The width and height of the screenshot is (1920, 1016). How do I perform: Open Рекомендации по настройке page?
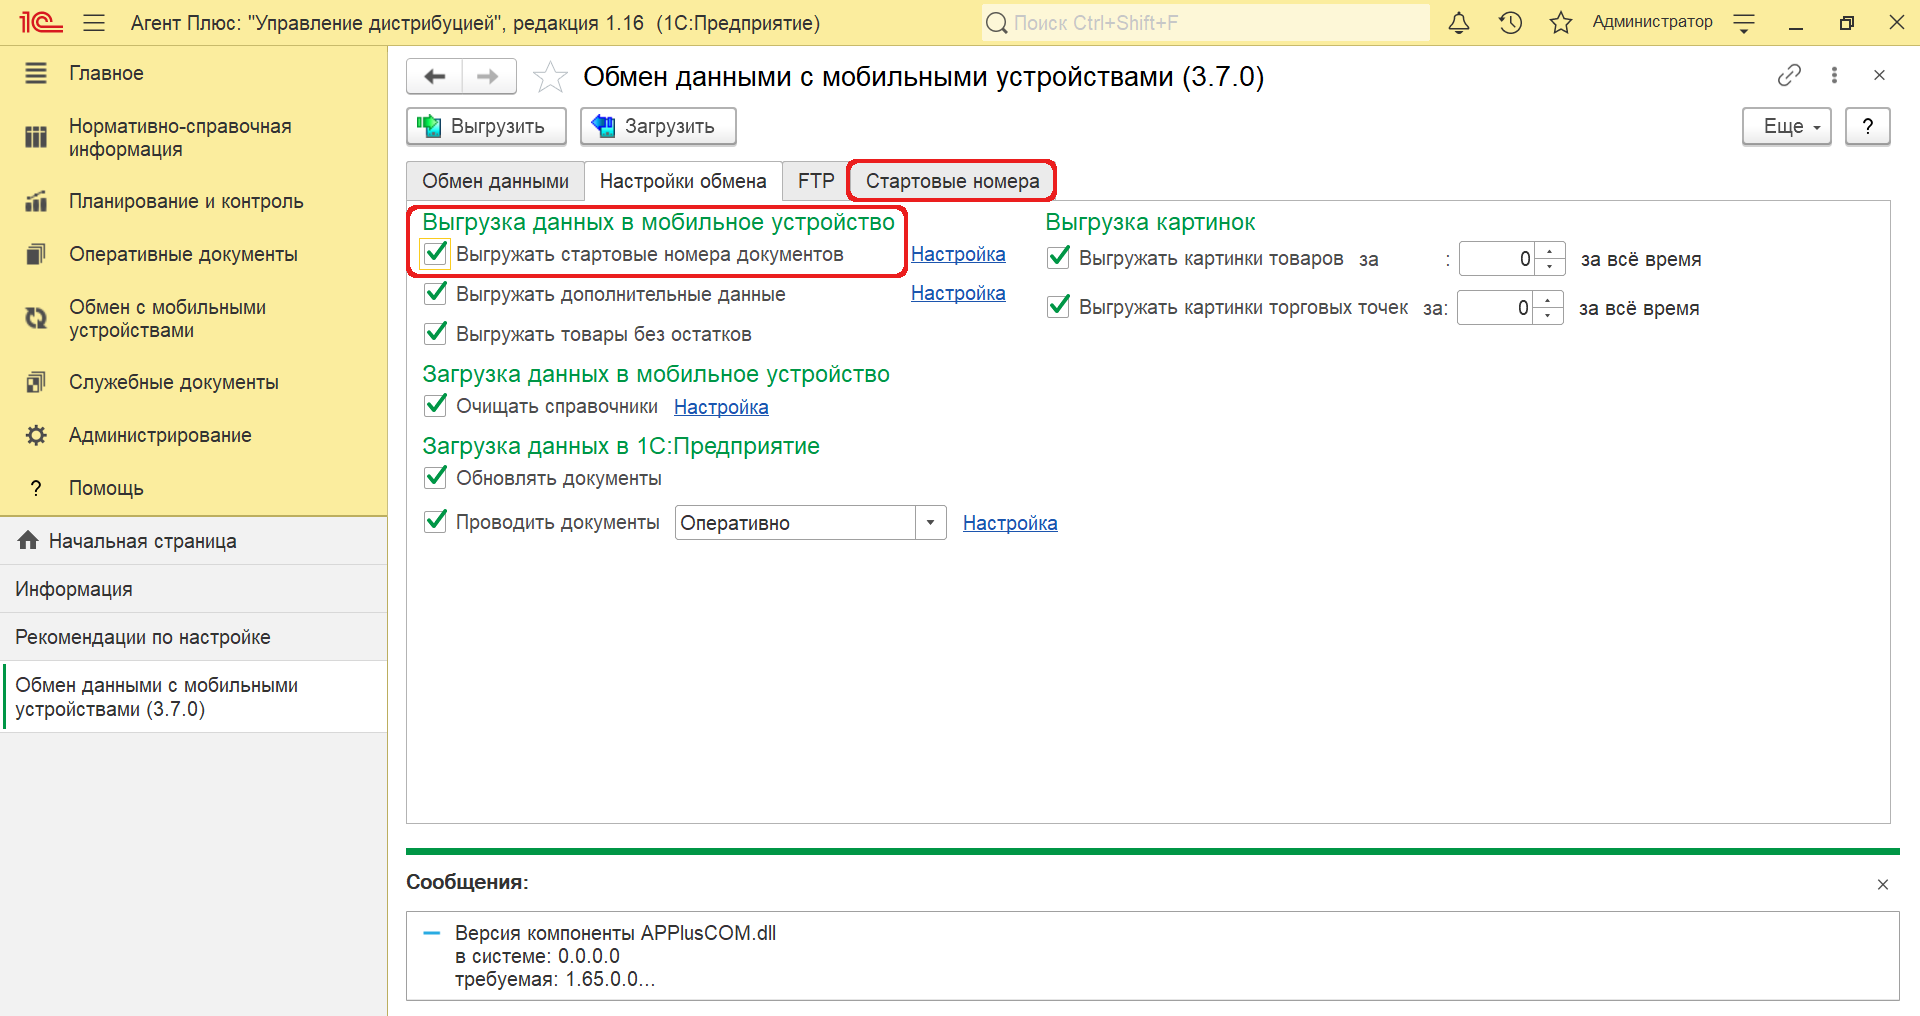[193, 637]
